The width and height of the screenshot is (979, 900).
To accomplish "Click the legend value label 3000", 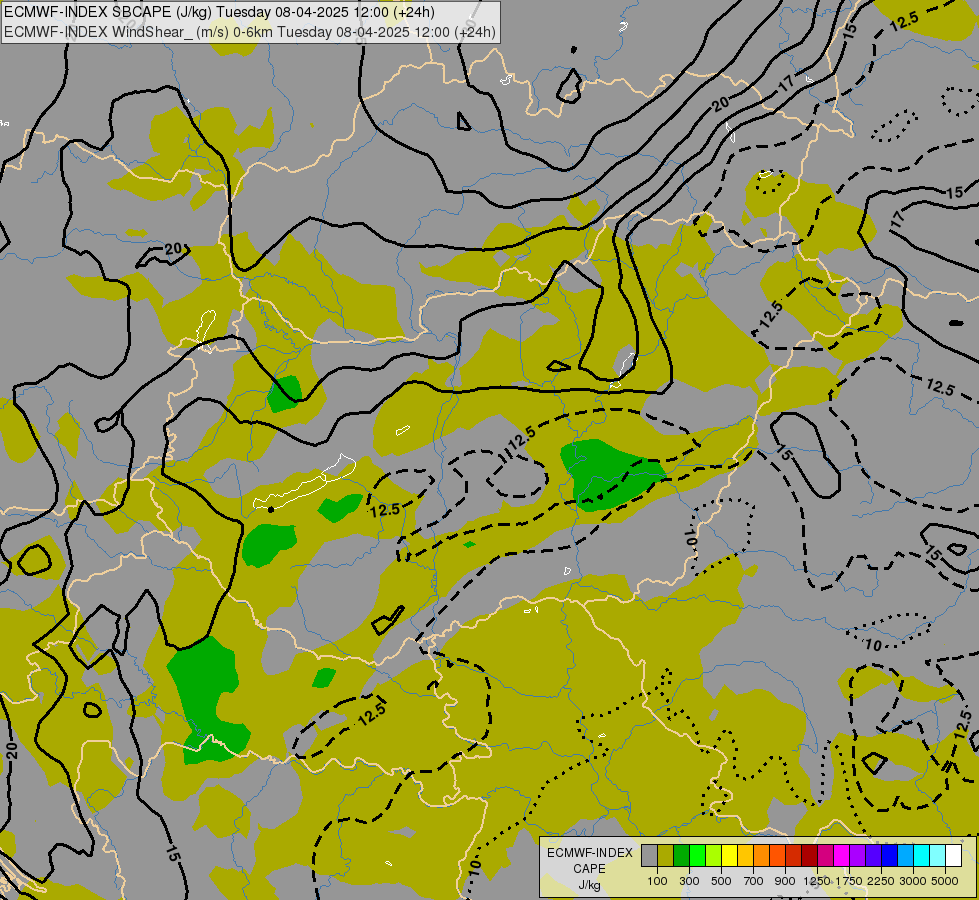I will click(x=913, y=881).
